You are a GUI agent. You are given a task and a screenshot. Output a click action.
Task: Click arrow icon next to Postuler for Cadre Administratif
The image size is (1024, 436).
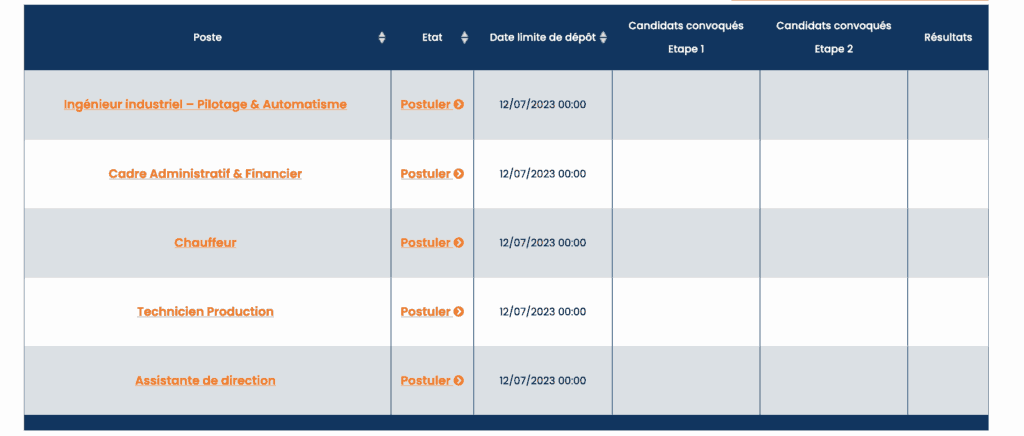pyautogui.click(x=459, y=174)
